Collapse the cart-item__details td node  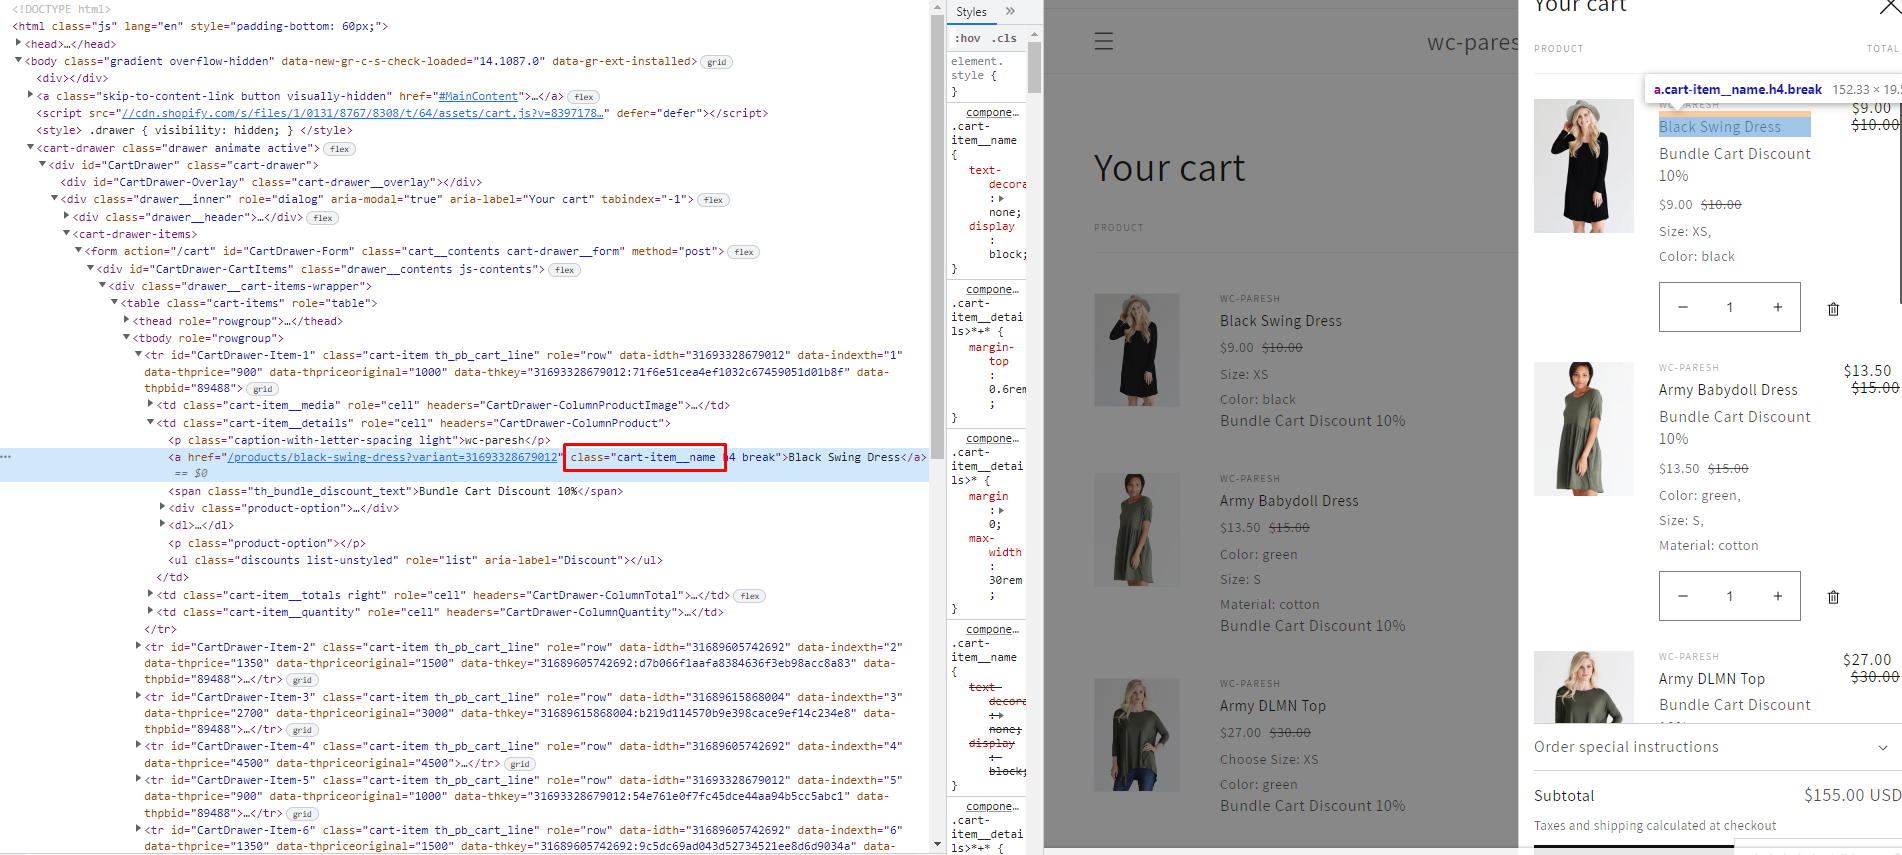[150, 422]
